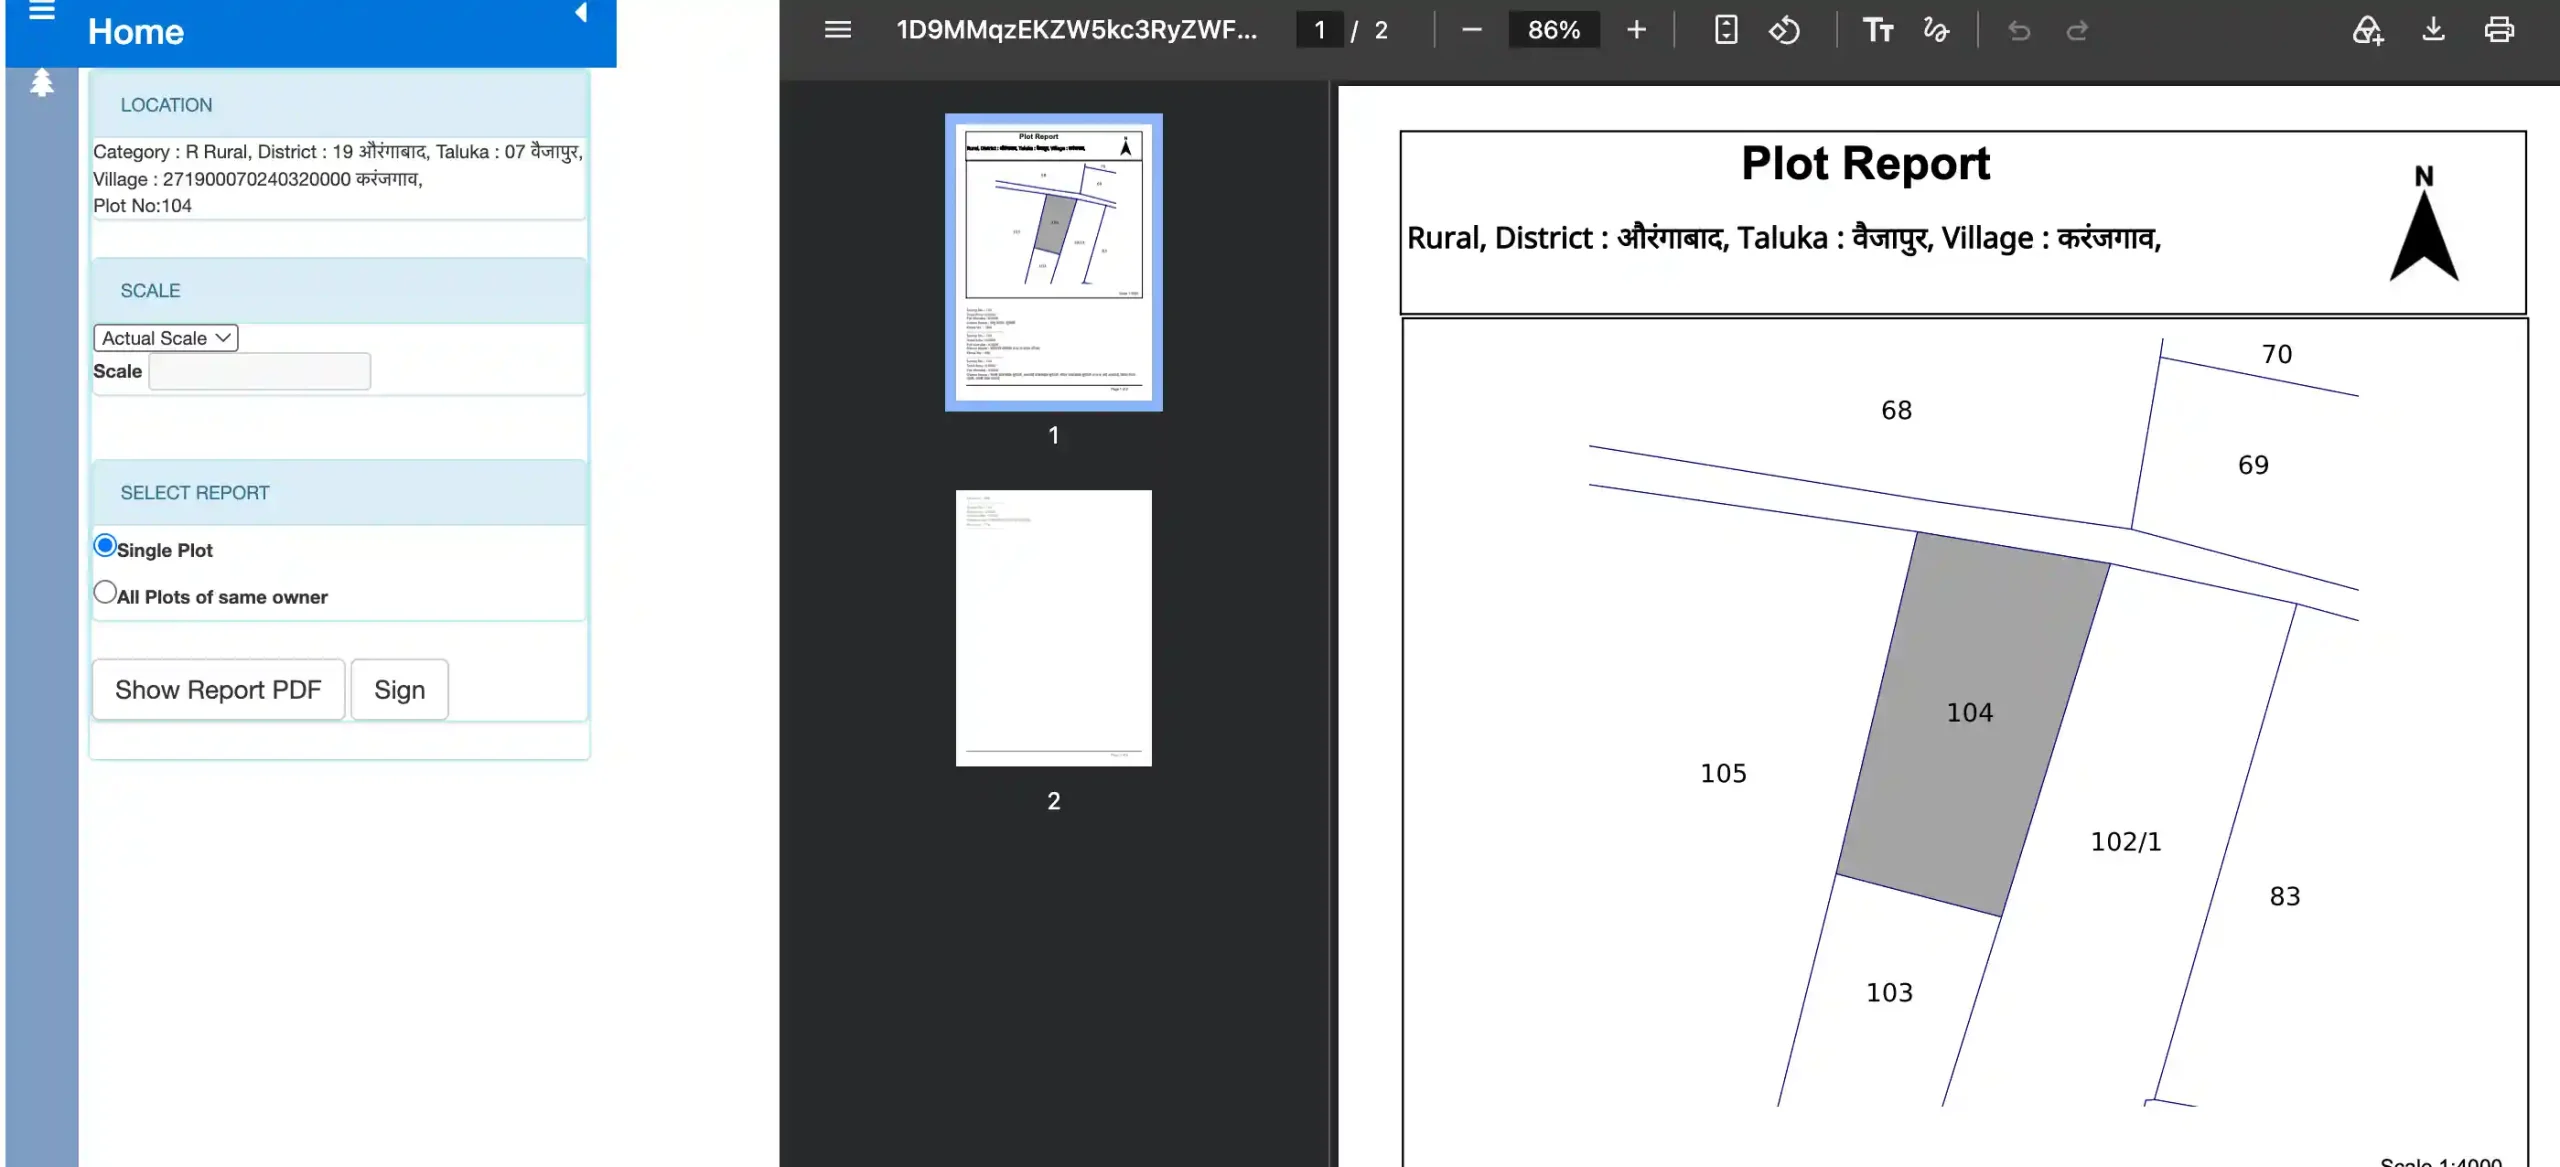Viewport: 2560px width, 1167px height.
Task: Click the plot label 83 on the map
Action: 2285,897
